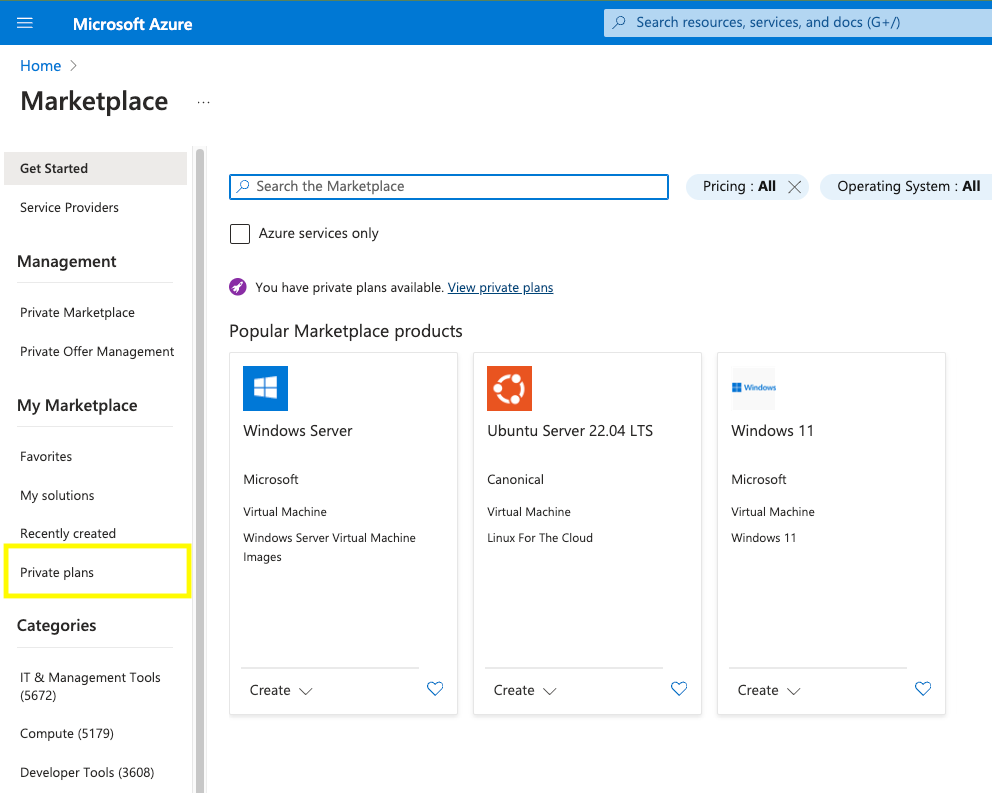Viewport: 992px width, 793px height.
Task: Expand Create dropdown for Windows Server
Action: (x=281, y=690)
